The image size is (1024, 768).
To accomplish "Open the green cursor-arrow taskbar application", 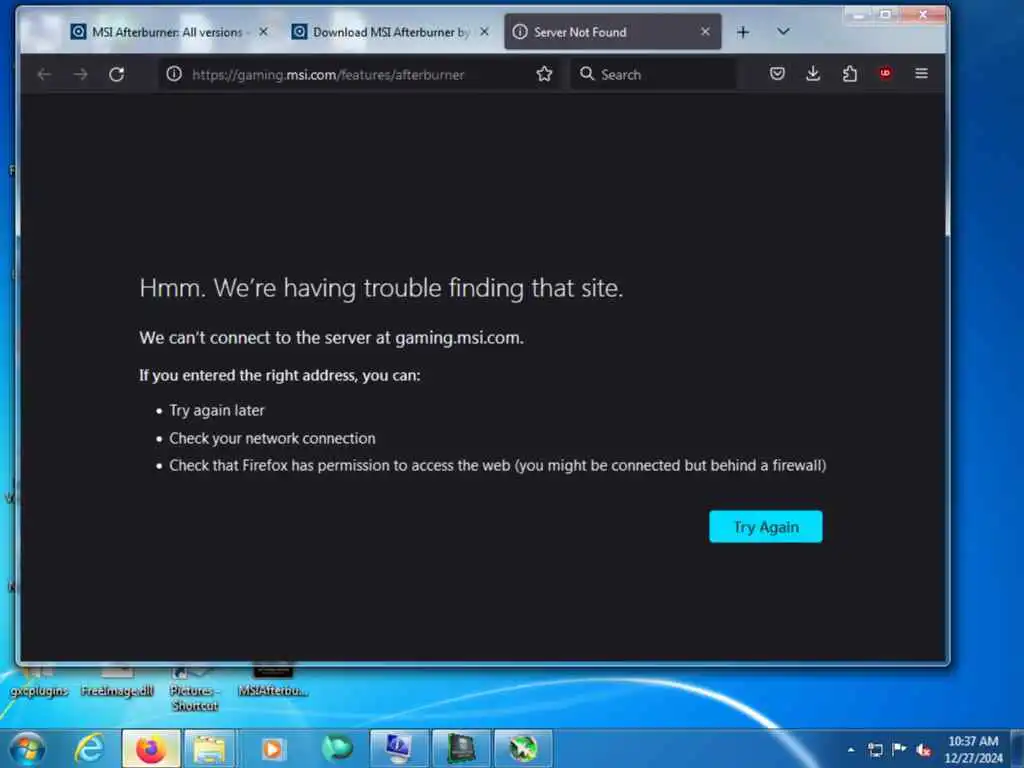I will [523, 748].
